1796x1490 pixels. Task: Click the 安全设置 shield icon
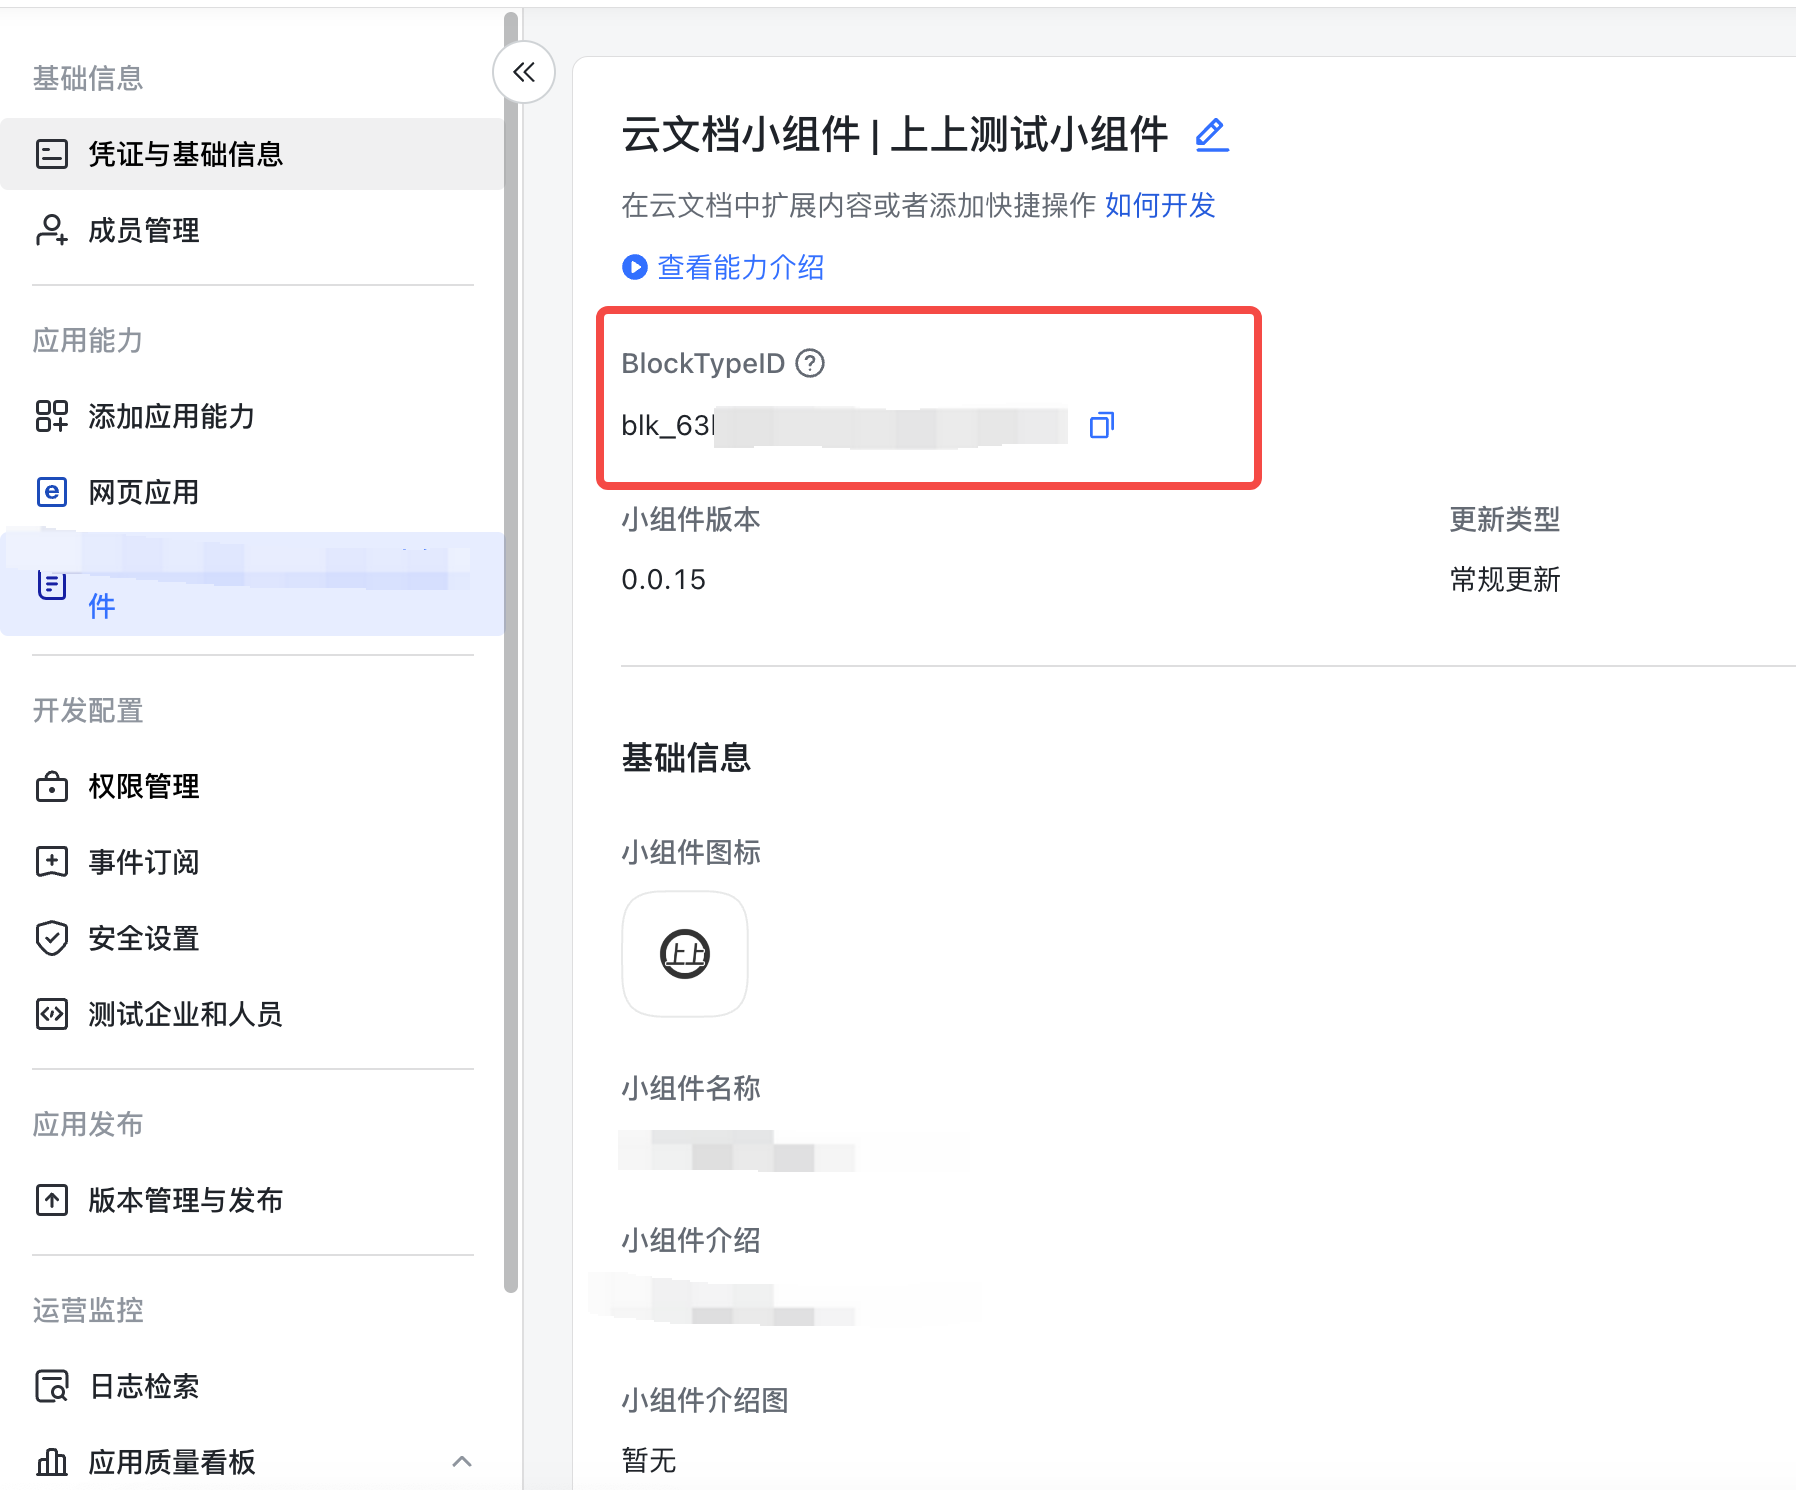pyautogui.click(x=52, y=938)
